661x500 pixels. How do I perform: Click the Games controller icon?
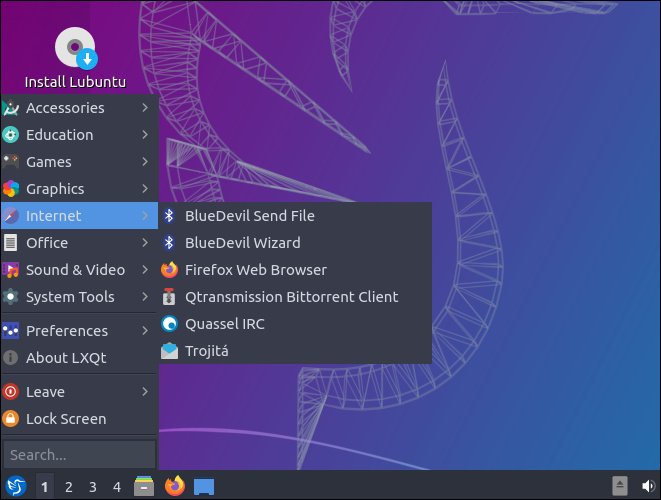point(11,162)
